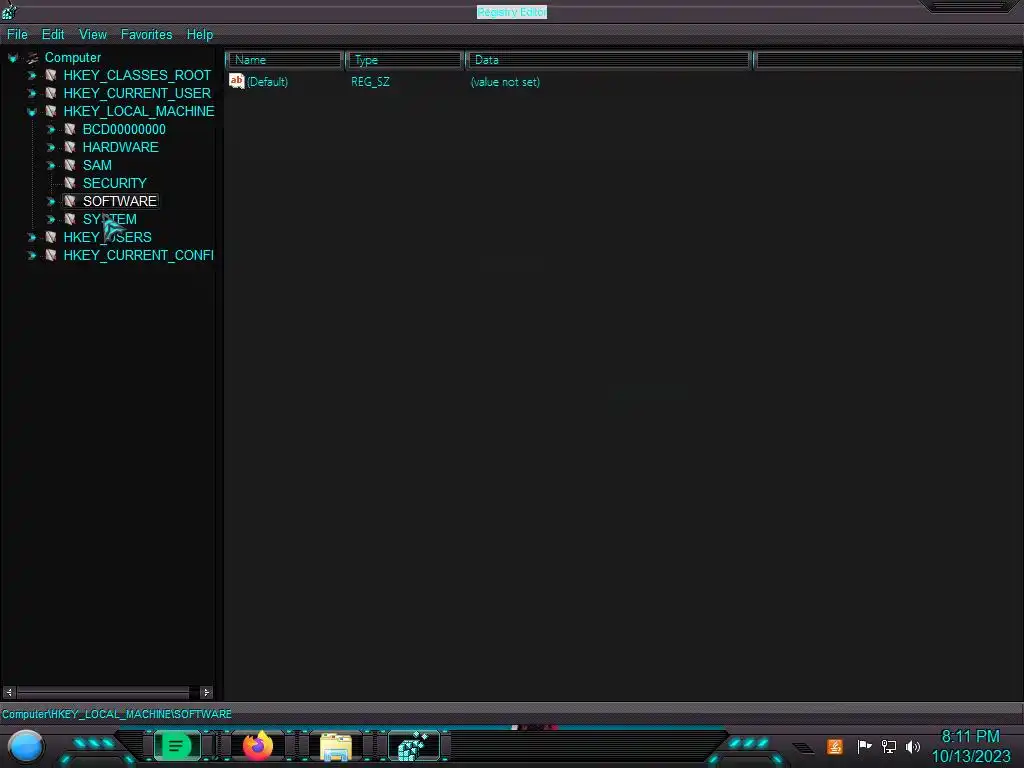Click the REG_SZ type cell
Image resolution: width=1024 pixels, height=768 pixels.
coord(370,82)
